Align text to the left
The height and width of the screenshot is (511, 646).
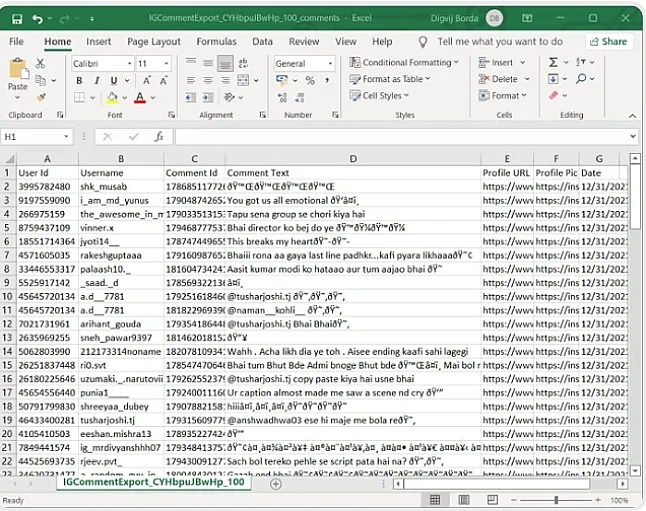coord(190,80)
